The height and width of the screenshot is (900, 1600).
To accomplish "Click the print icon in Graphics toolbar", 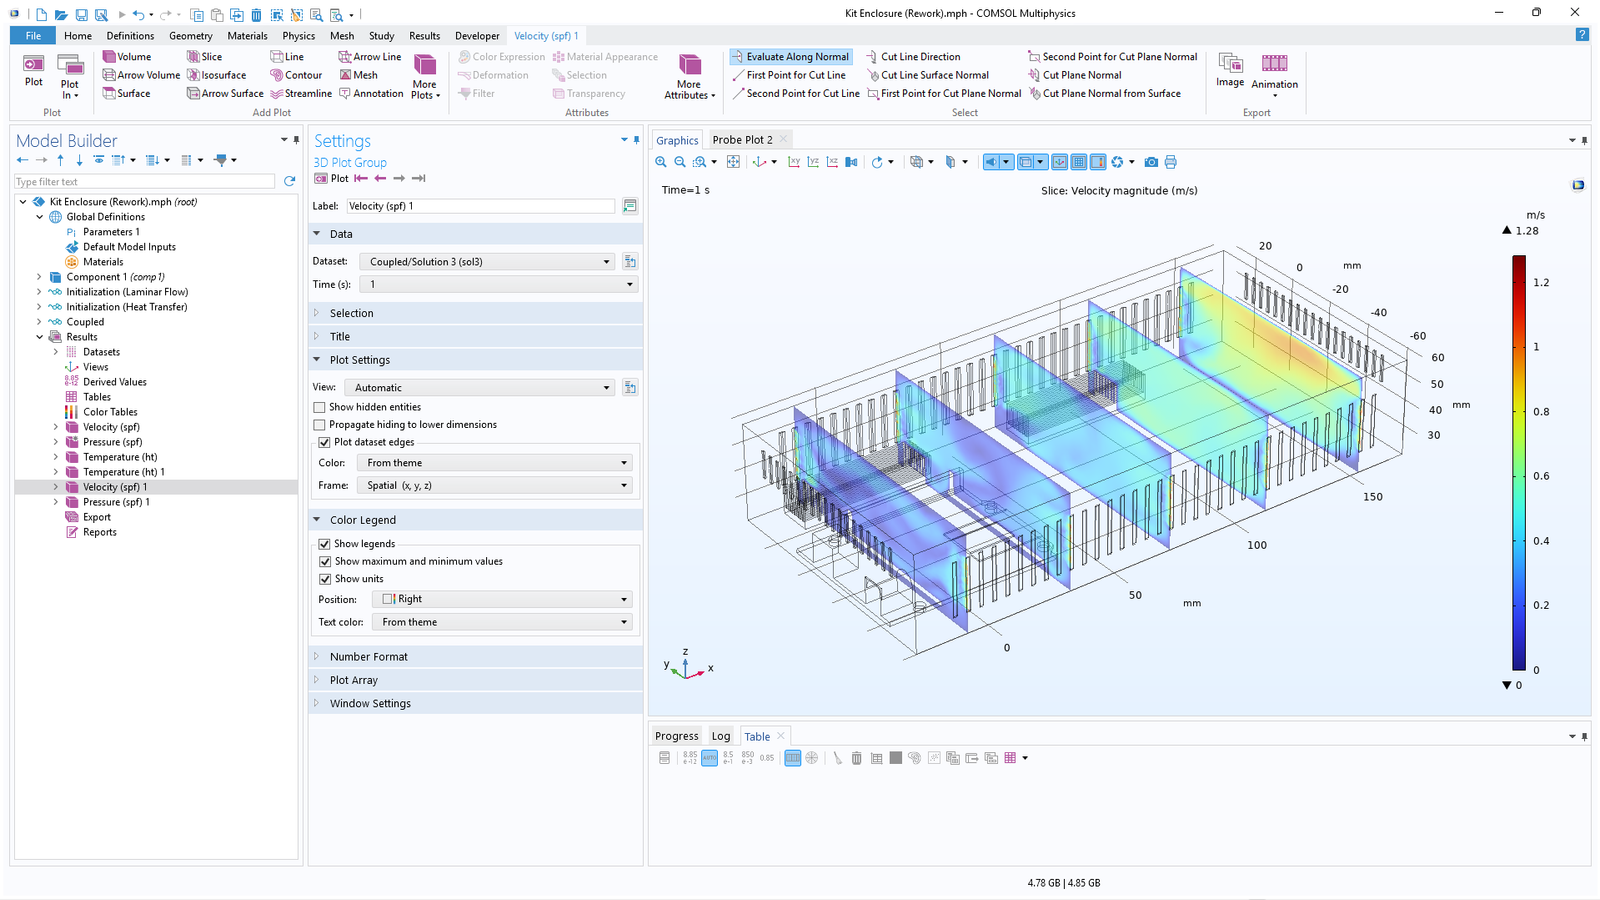I will [1171, 162].
